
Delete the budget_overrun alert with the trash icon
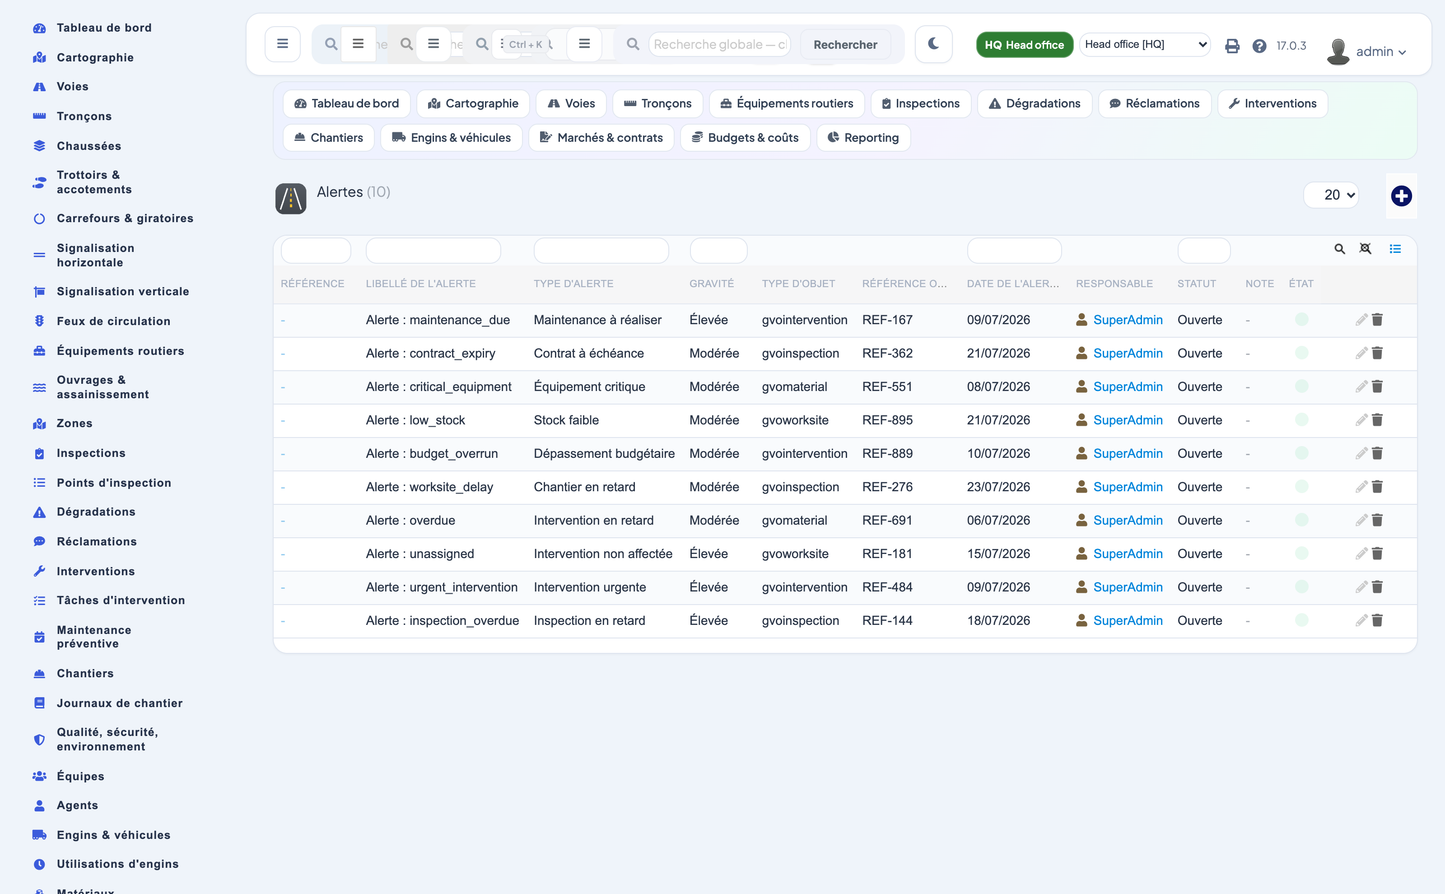click(x=1377, y=454)
